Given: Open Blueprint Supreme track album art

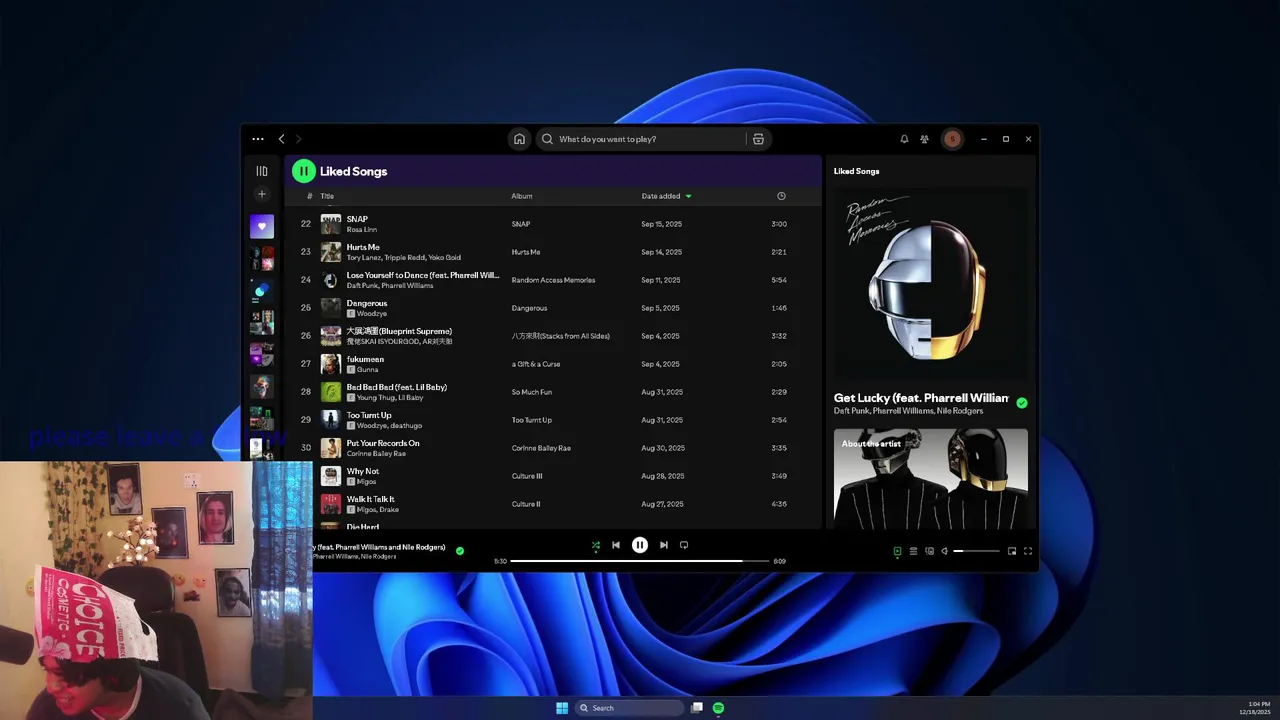Looking at the screenshot, I should tap(331, 336).
